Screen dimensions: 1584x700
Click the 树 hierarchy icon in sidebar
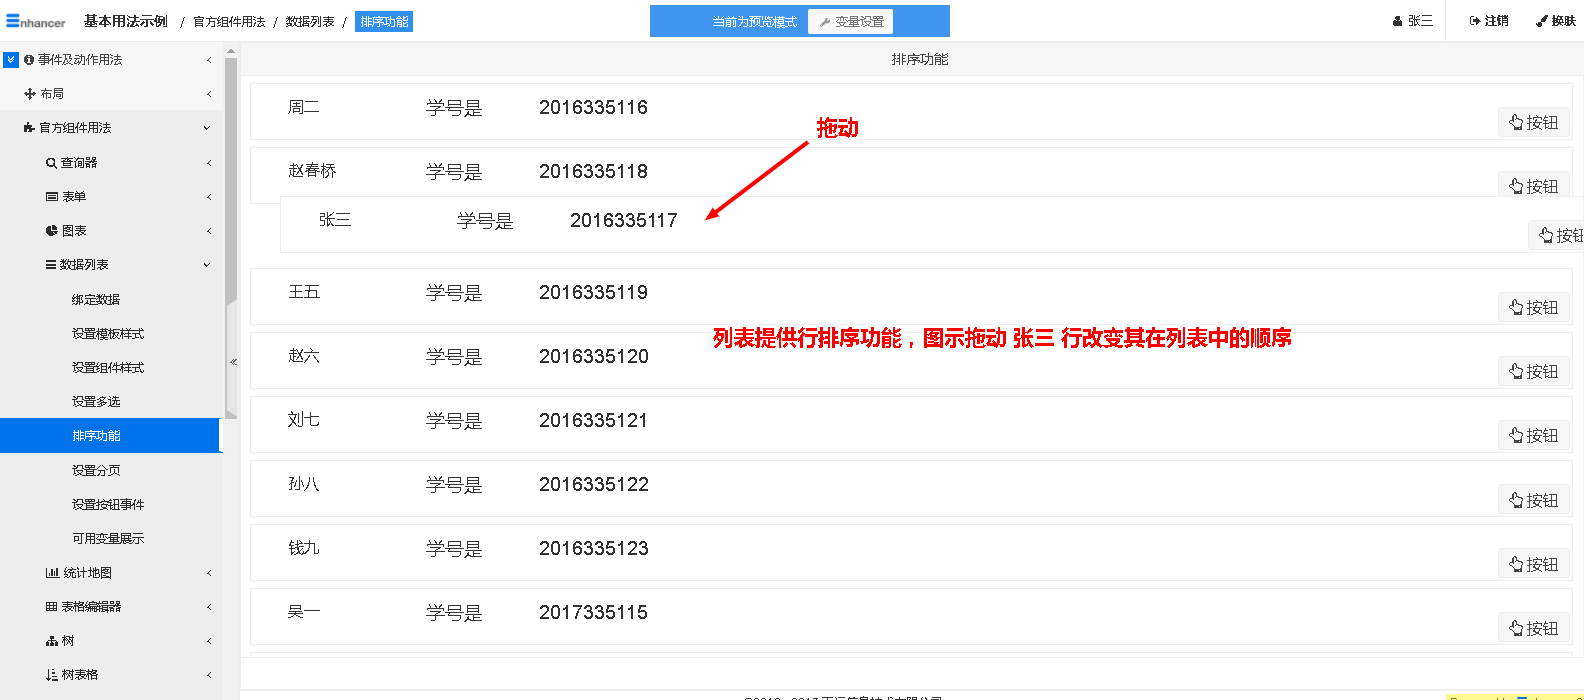pyautogui.click(x=52, y=641)
